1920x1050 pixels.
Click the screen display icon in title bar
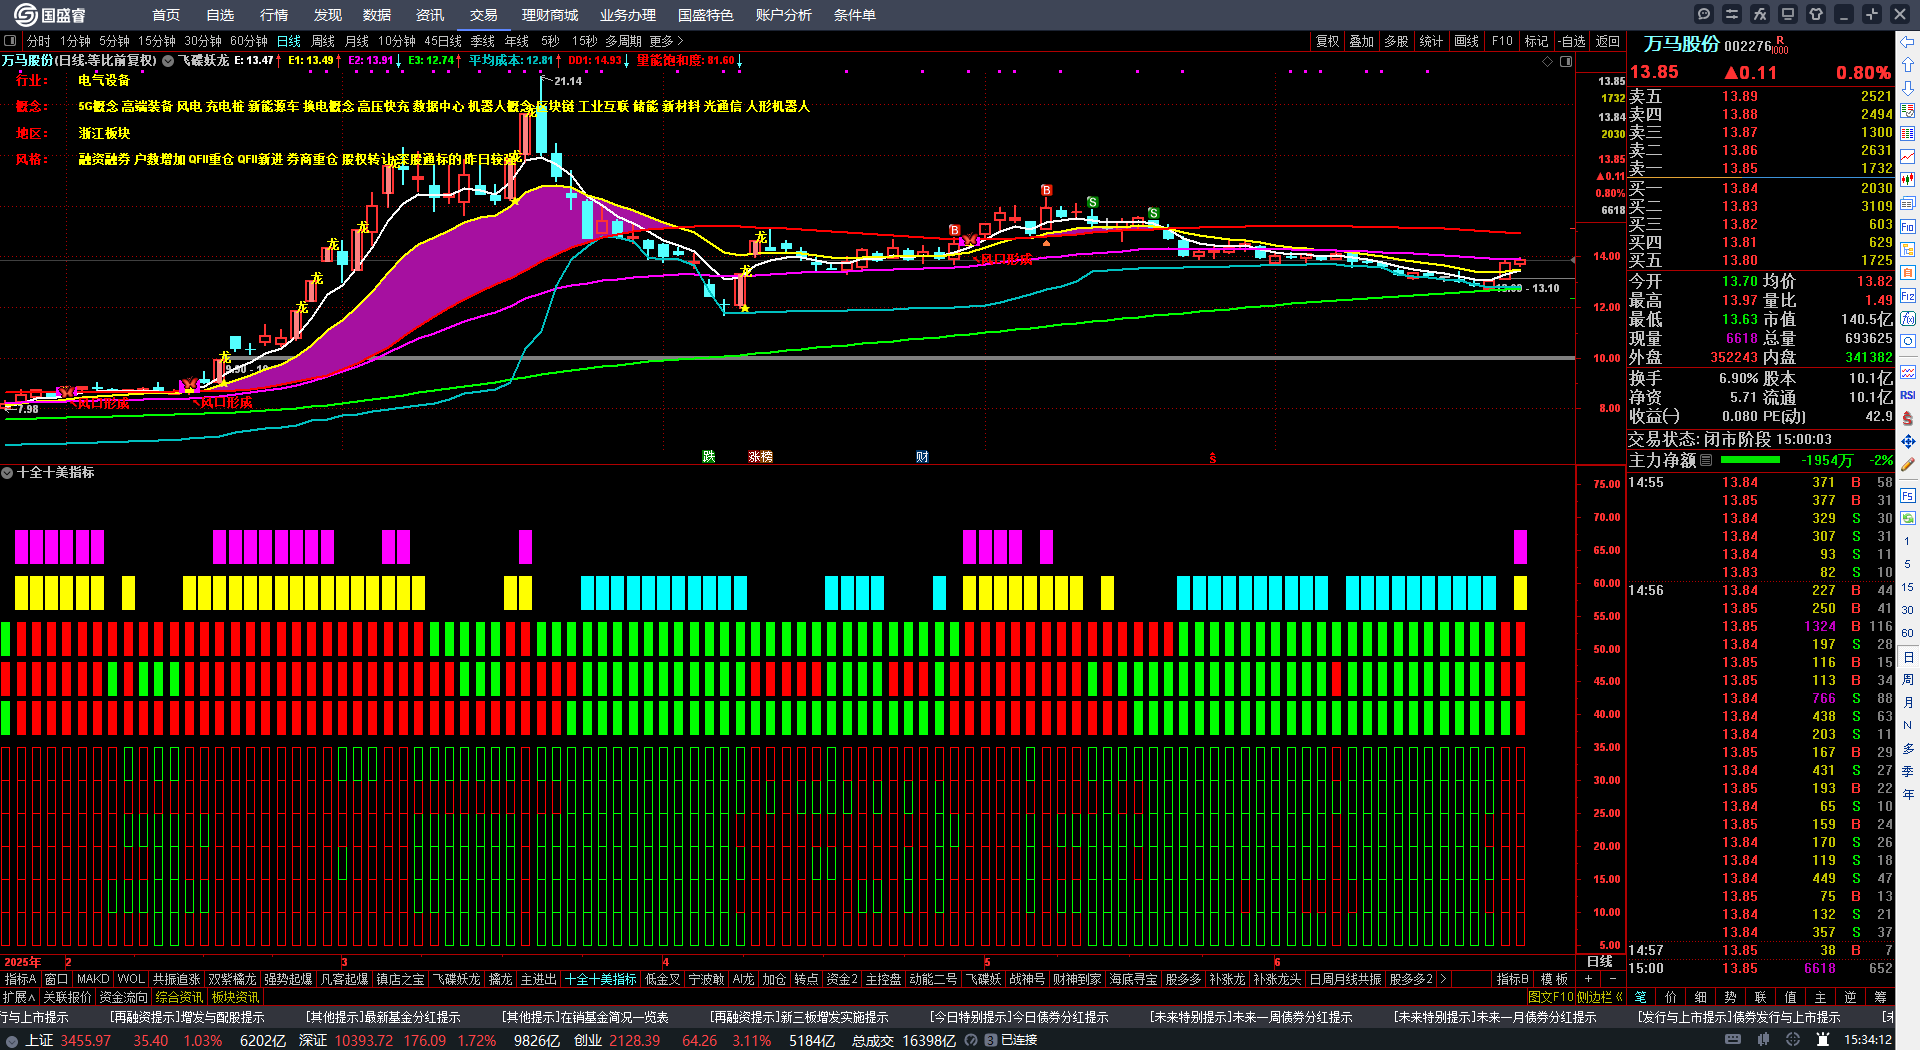(1788, 14)
